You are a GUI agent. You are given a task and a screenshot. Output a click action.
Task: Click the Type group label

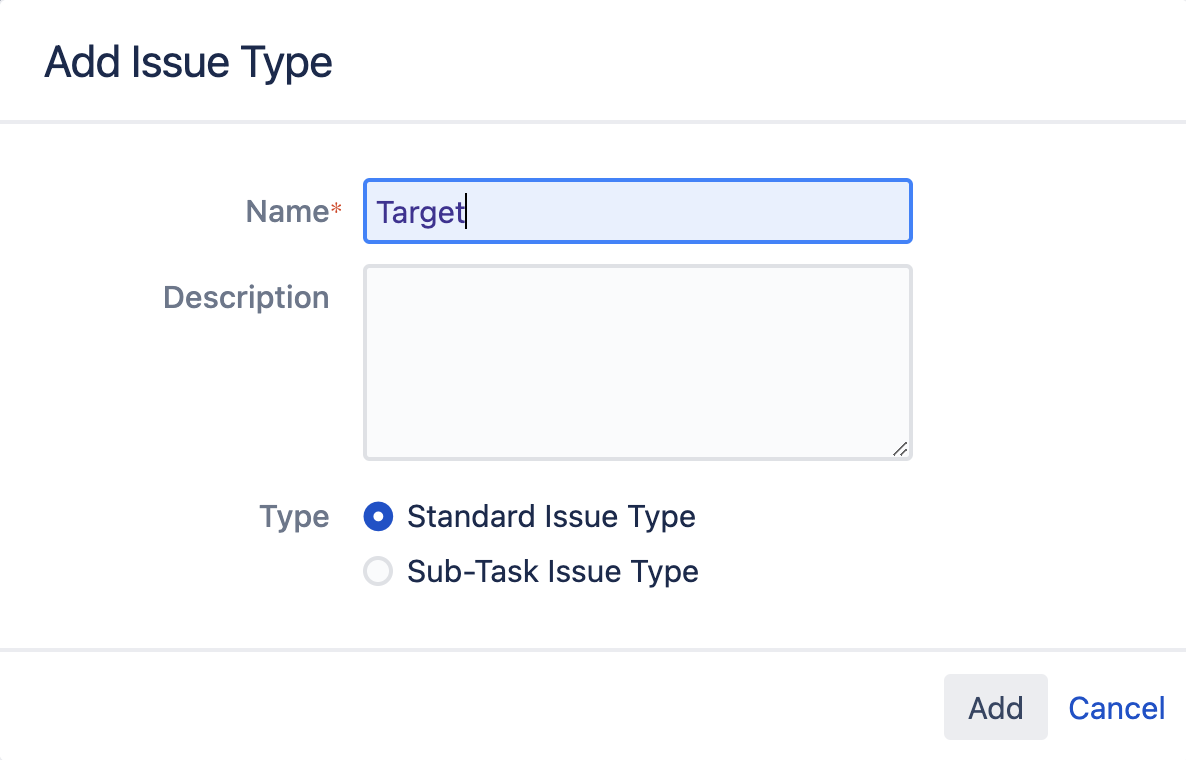pos(294,517)
